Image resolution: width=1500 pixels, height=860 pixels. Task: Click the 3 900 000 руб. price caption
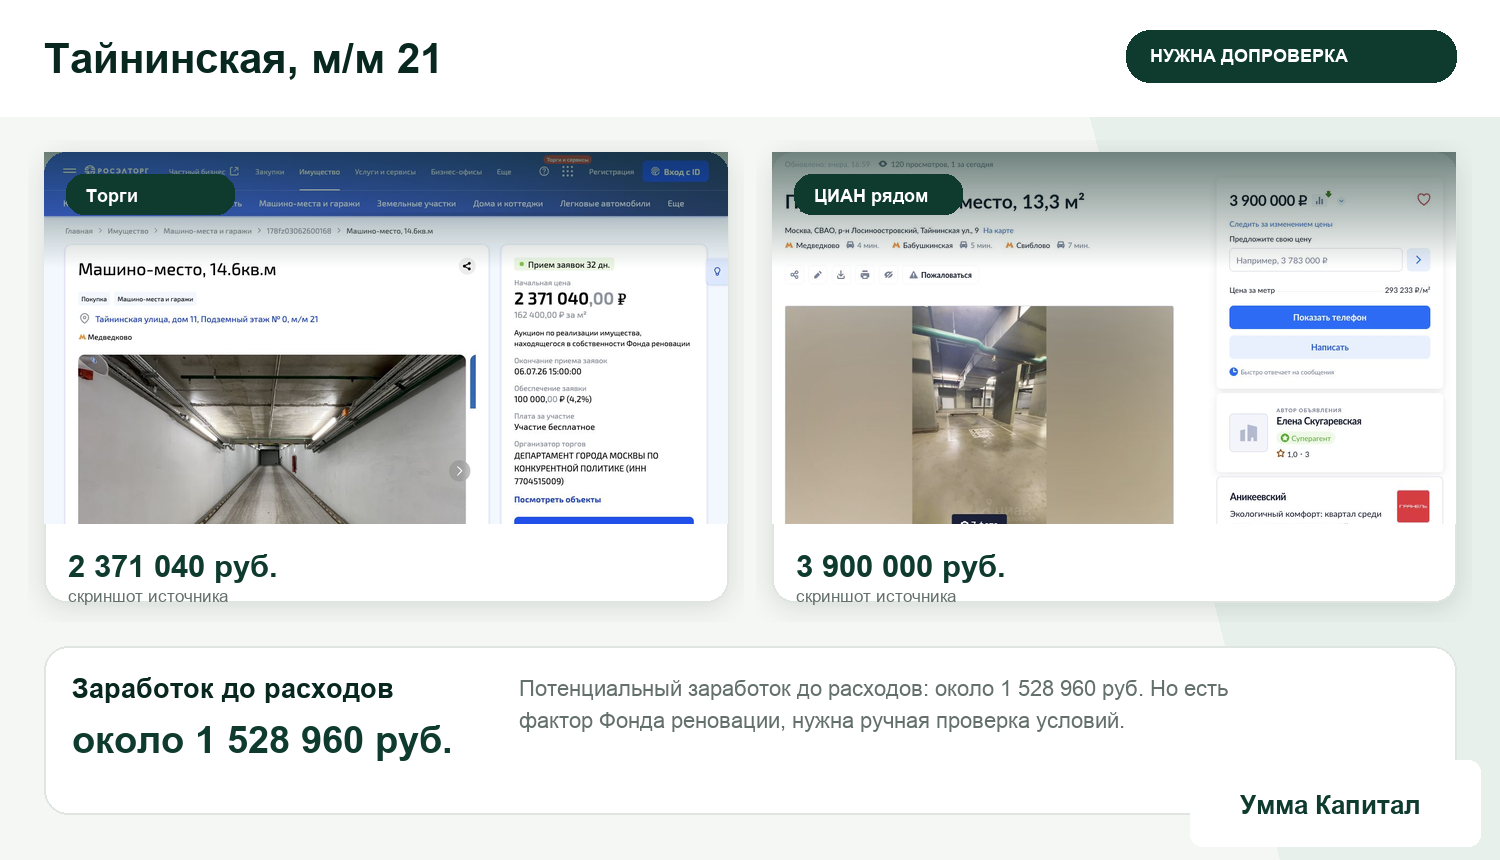[x=900, y=566]
